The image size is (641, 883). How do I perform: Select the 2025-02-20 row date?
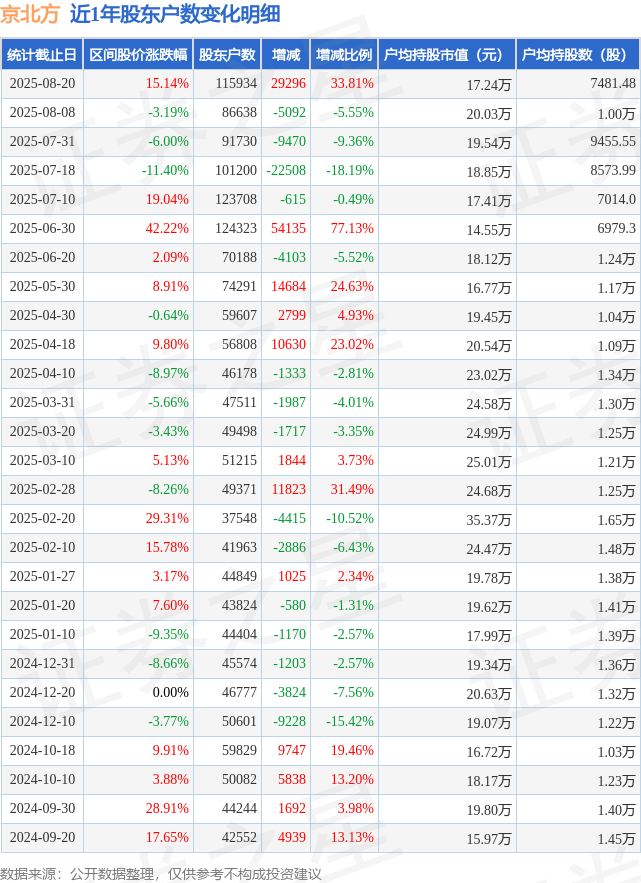[42, 518]
